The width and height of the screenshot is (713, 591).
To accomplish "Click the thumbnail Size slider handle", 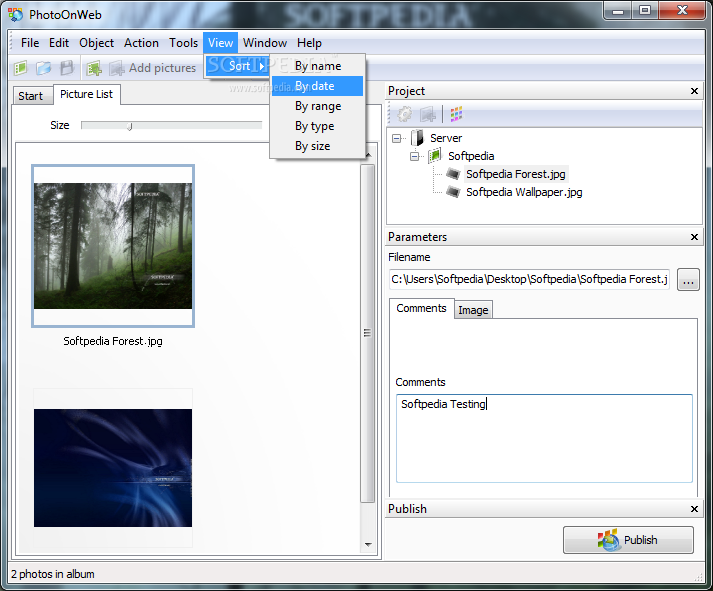I will 130,126.
